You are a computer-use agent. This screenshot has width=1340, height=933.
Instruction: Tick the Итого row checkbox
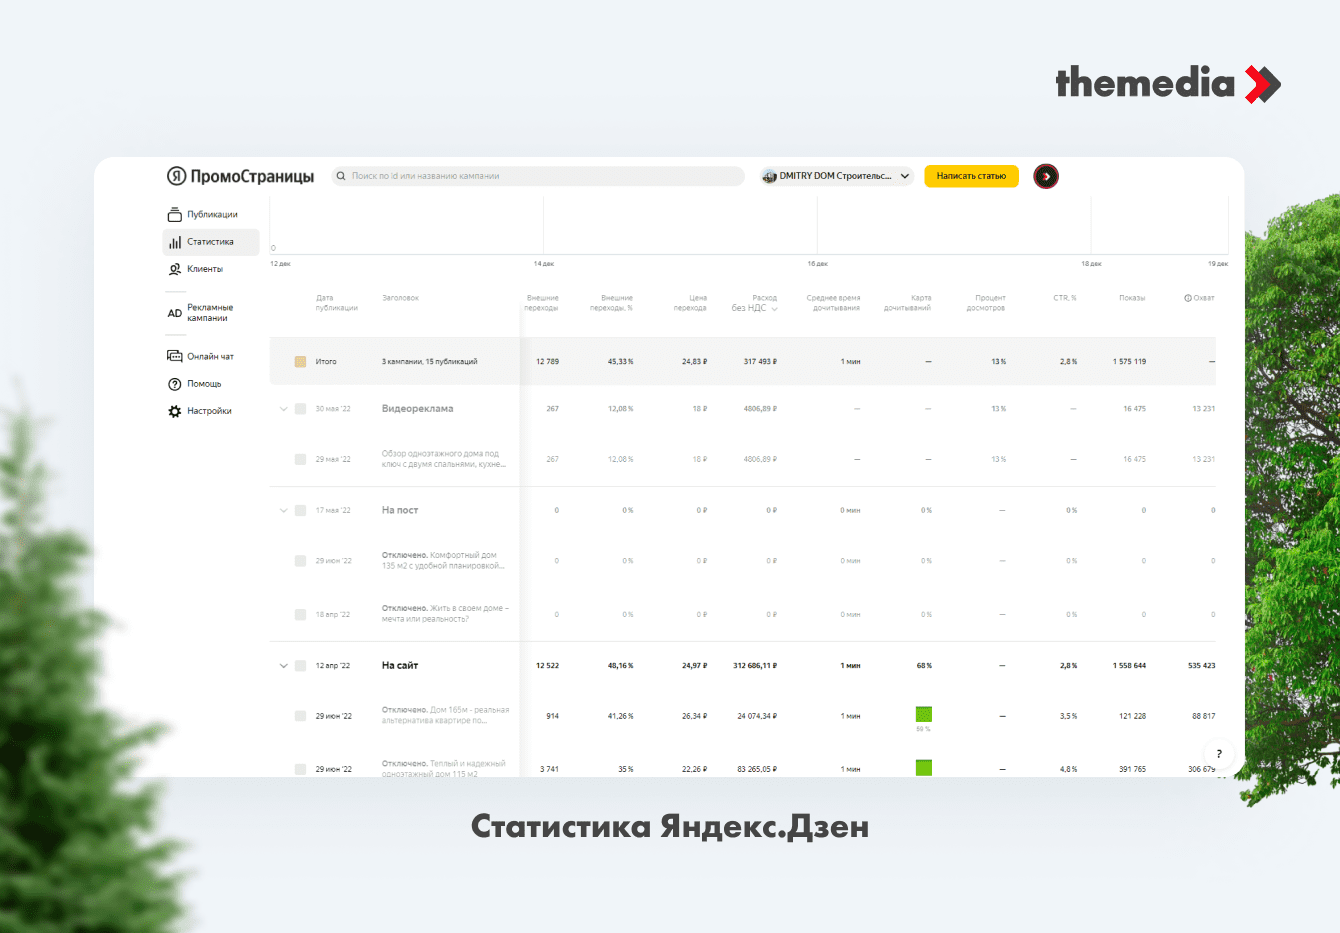pyautogui.click(x=300, y=362)
